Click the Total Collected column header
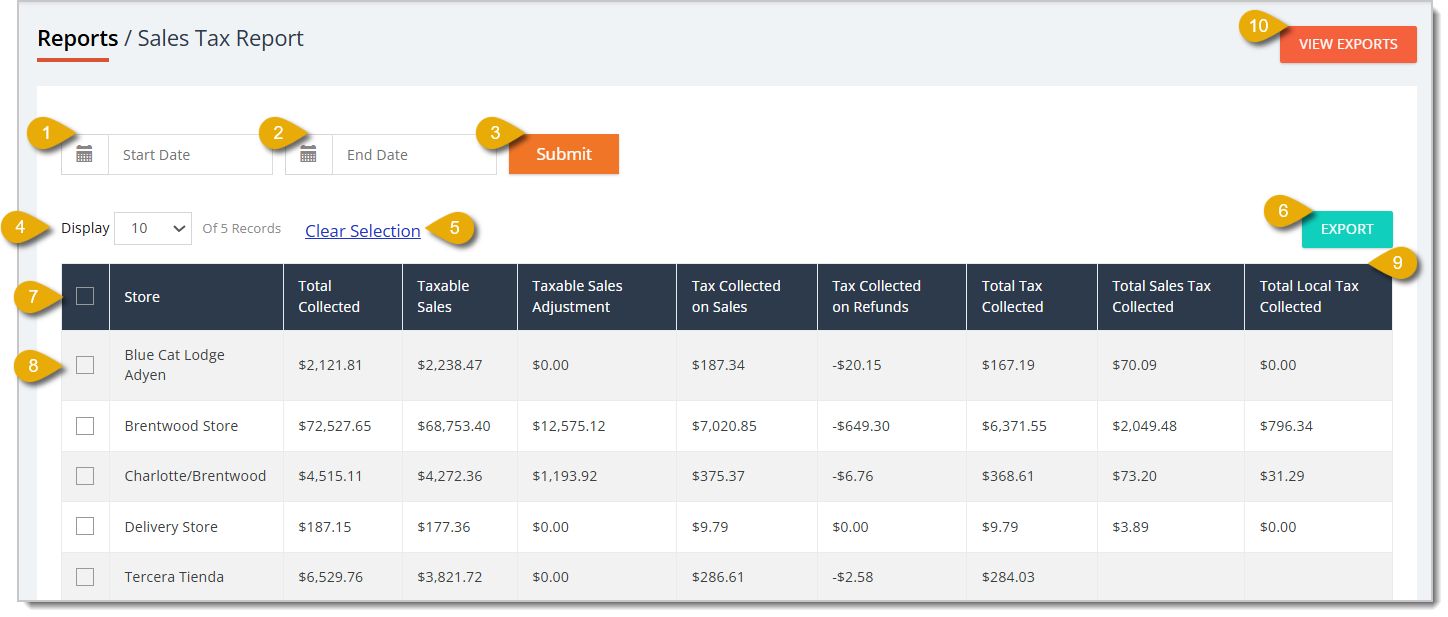This screenshot has width=1448, height=617. [343, 297]
